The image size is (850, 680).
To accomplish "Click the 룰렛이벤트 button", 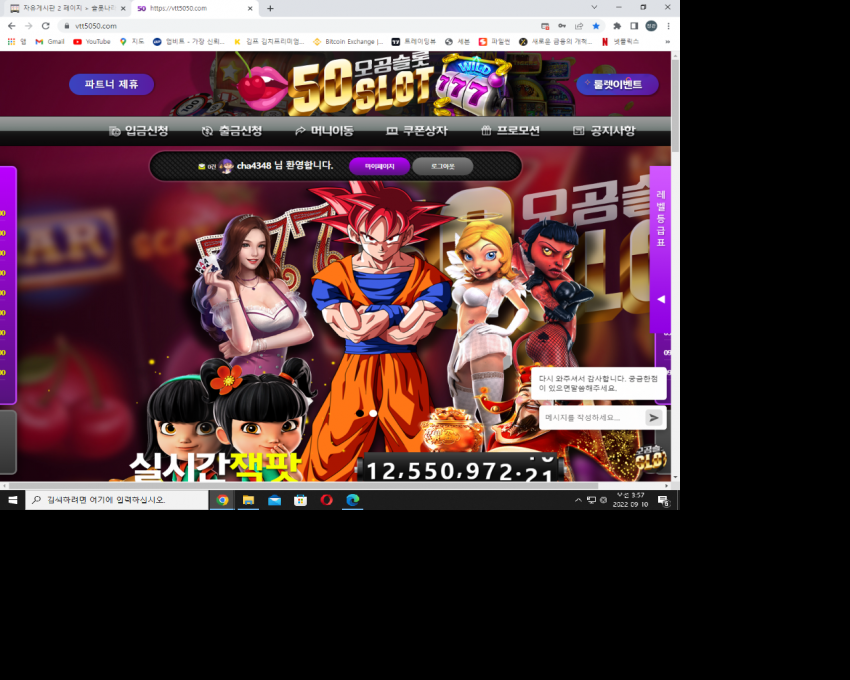I will coord(617,84).
